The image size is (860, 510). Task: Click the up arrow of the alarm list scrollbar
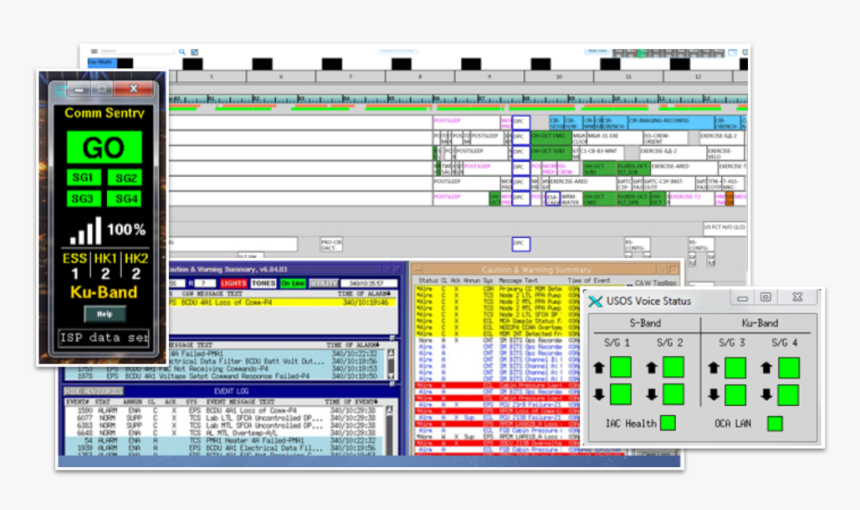(391, 354)
